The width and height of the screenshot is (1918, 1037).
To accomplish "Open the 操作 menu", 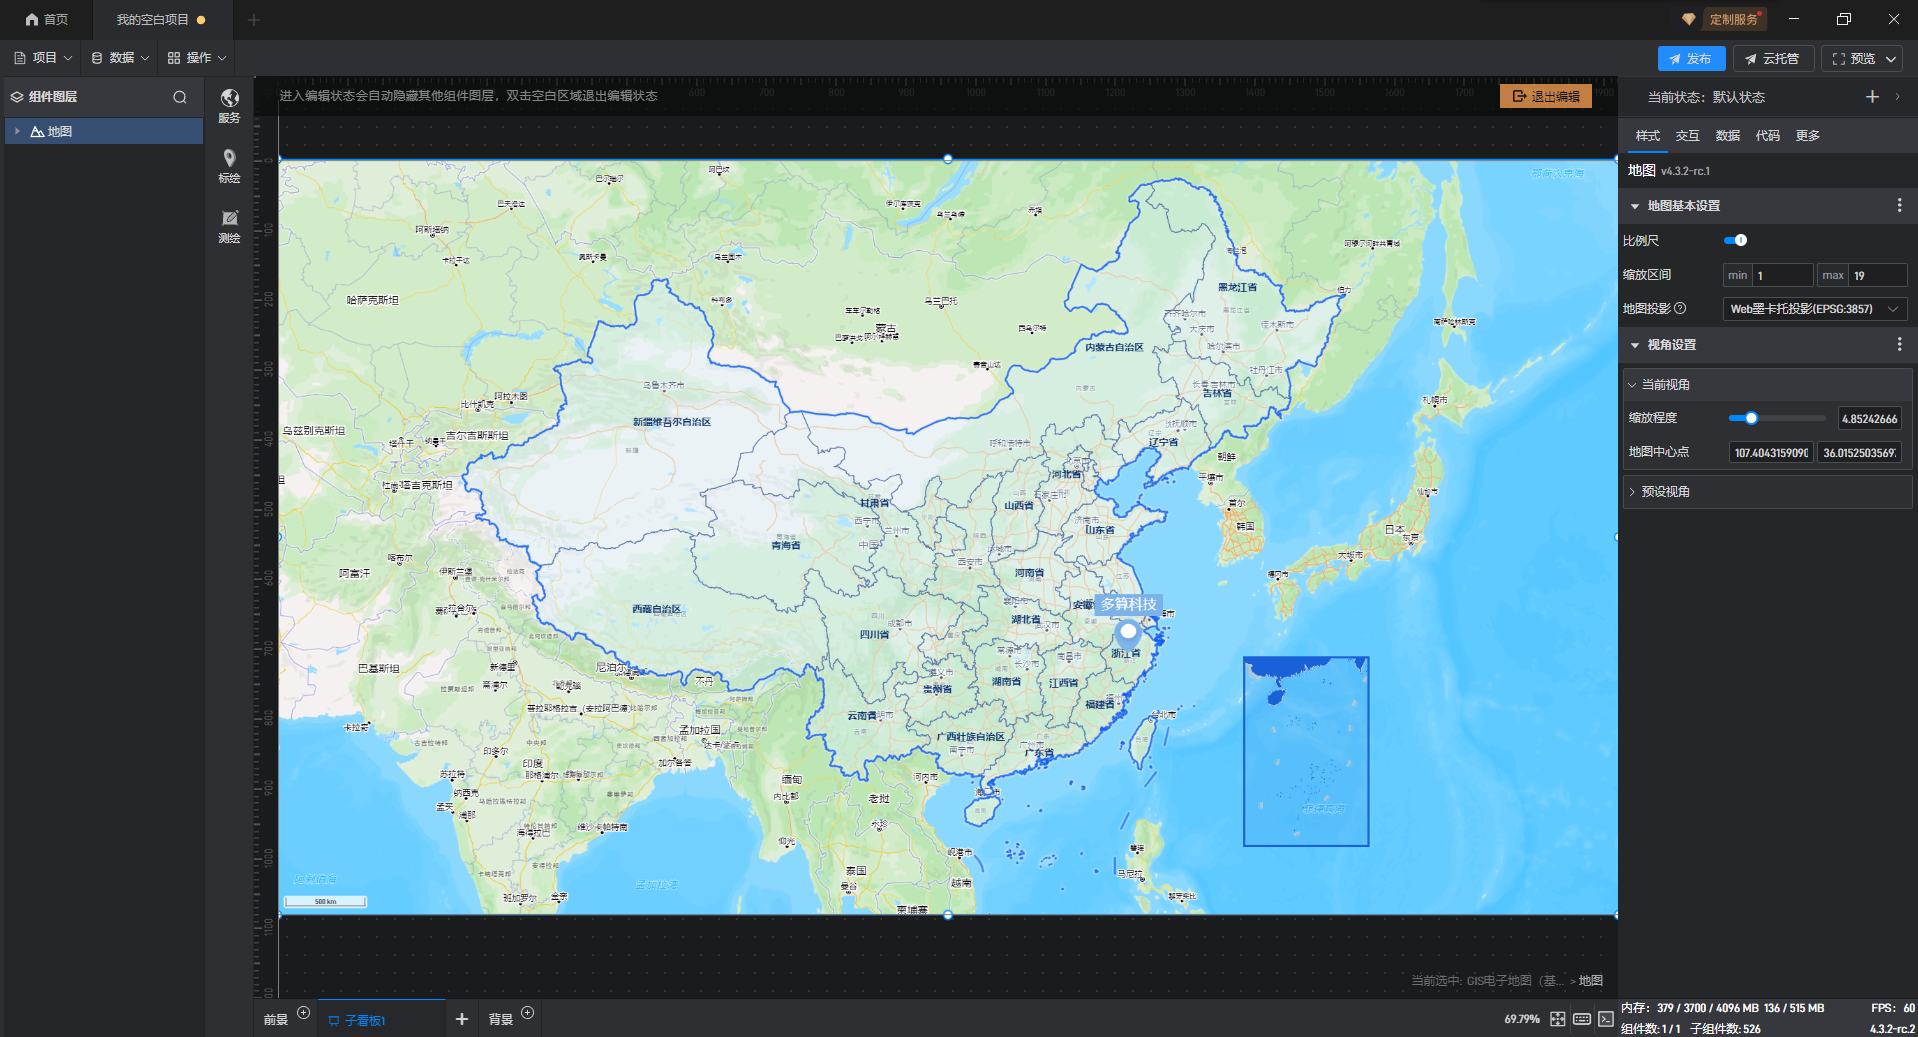I will (197, 58).
